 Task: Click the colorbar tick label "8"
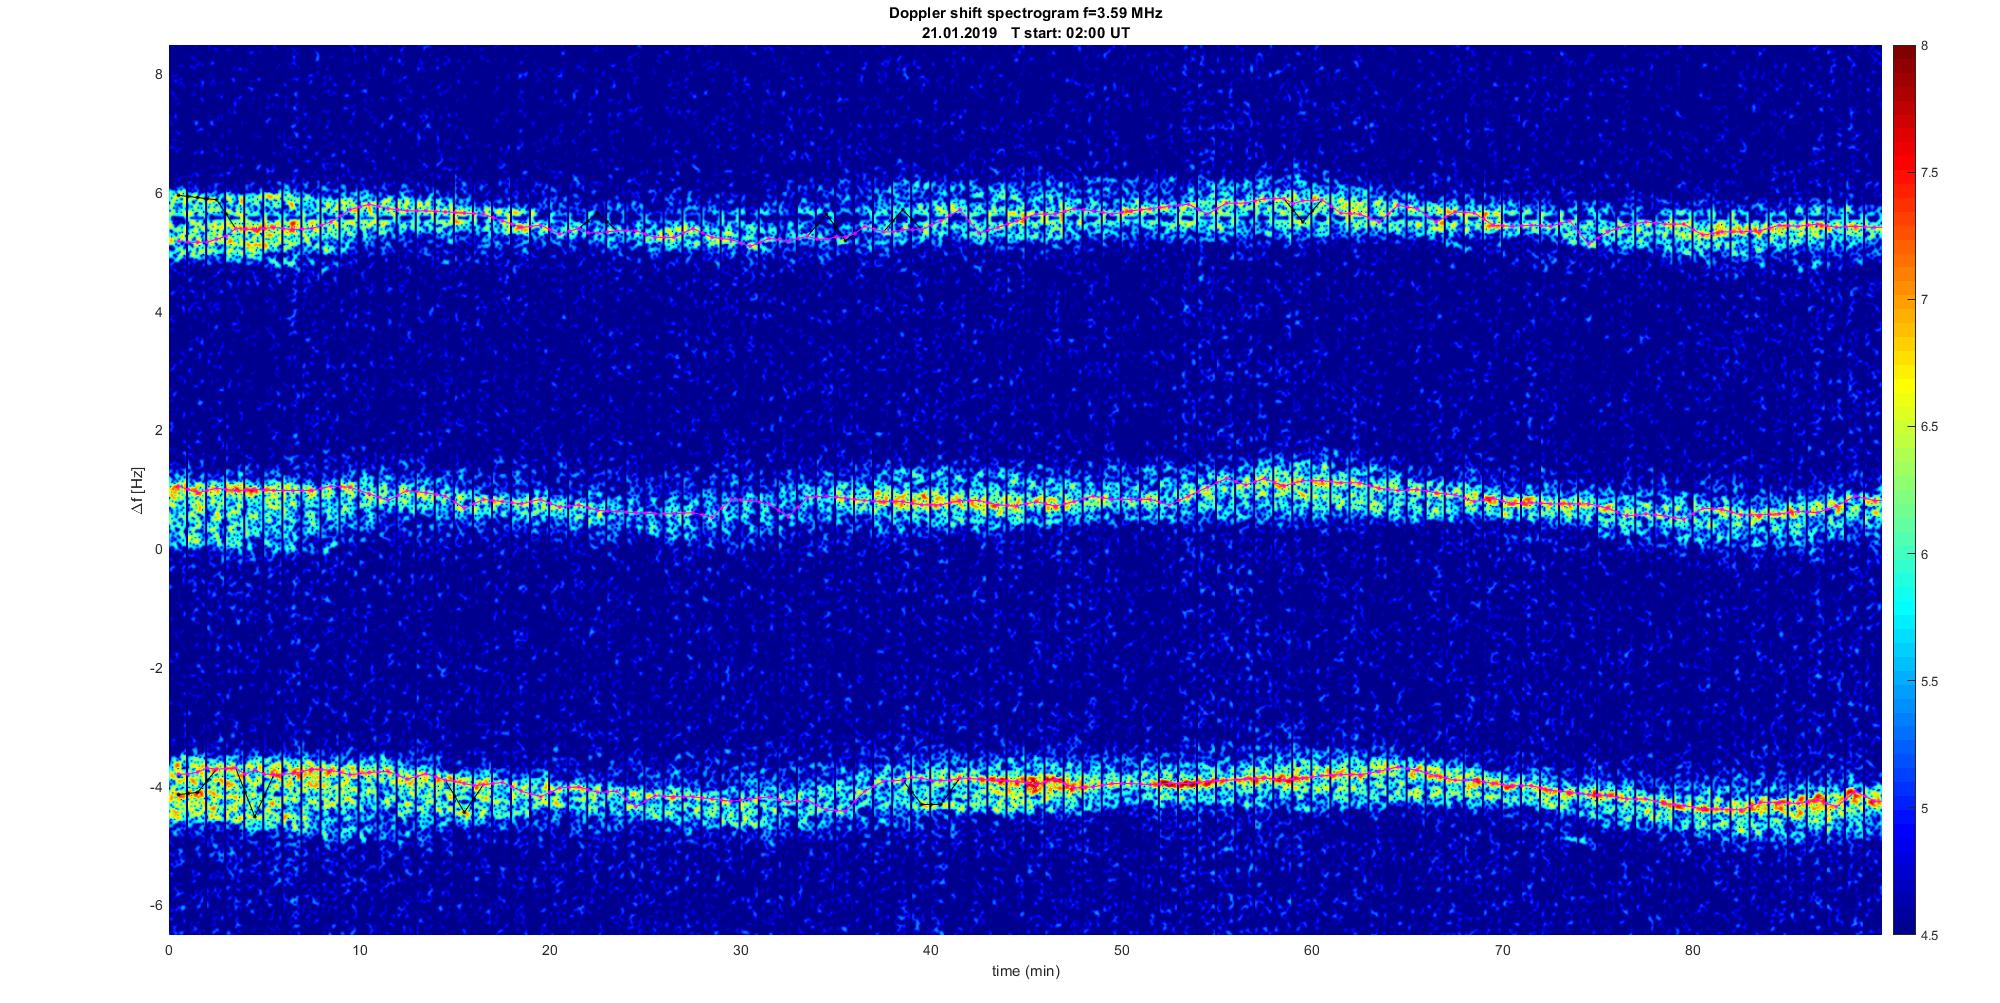tap(1925, 46)
